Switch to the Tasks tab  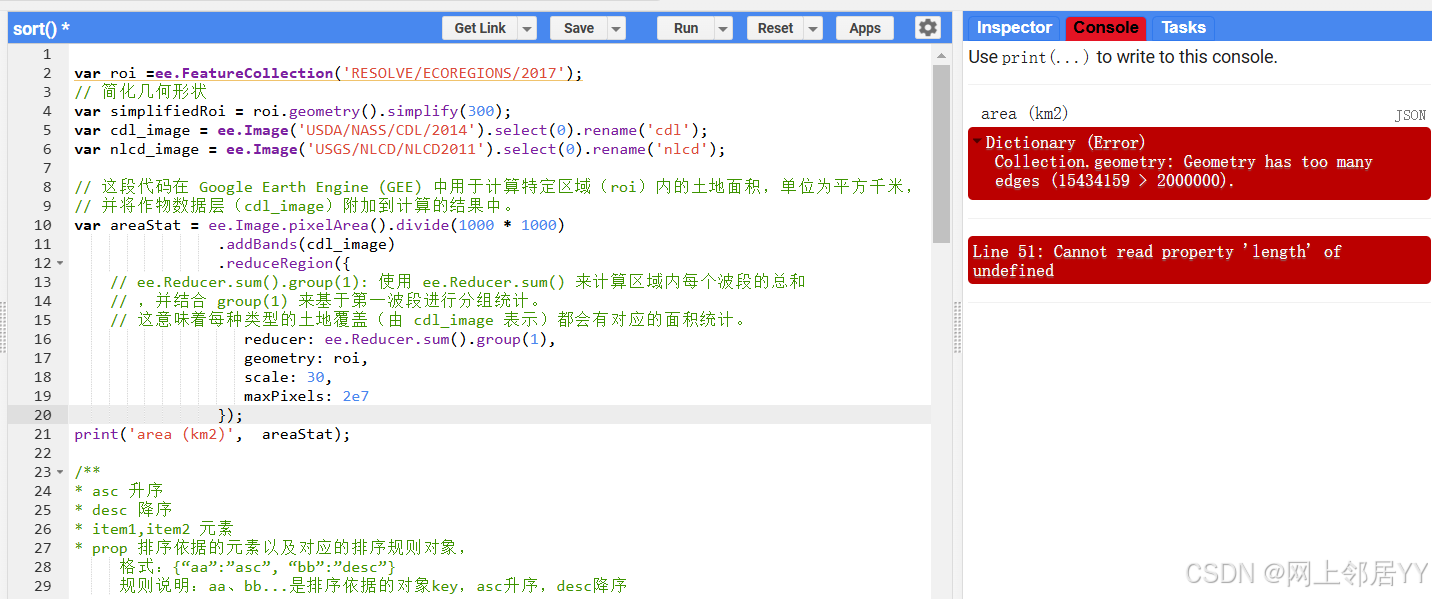click(x=1182, y=27)
